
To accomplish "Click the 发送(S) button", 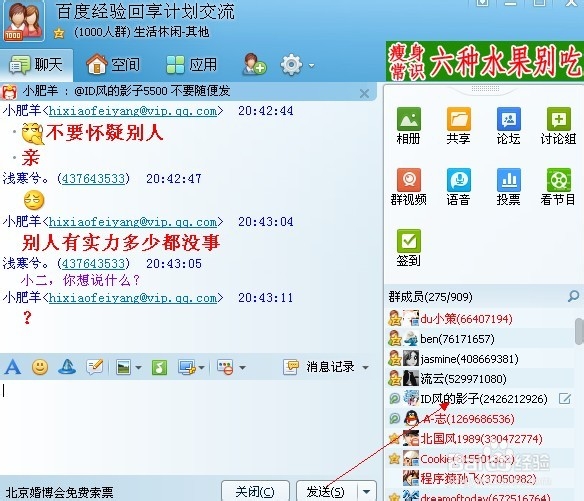I will click(326, 492).
